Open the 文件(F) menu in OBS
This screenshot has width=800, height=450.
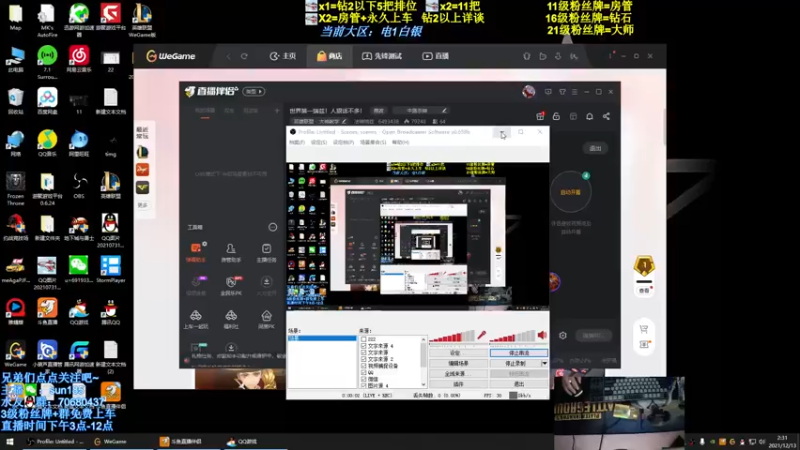pyautogui.click(x=297, y=142)
